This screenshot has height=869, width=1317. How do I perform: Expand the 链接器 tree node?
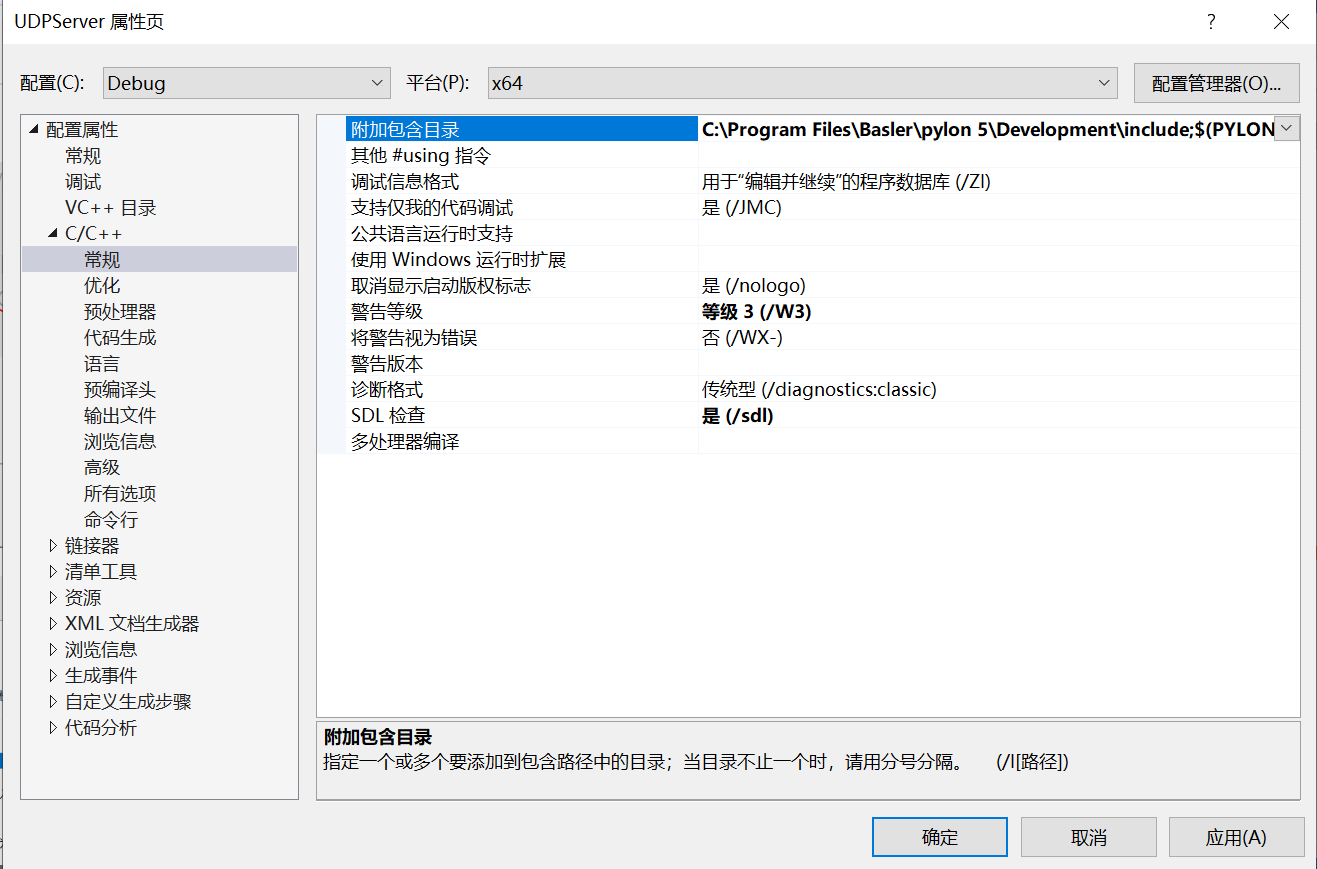53,545
